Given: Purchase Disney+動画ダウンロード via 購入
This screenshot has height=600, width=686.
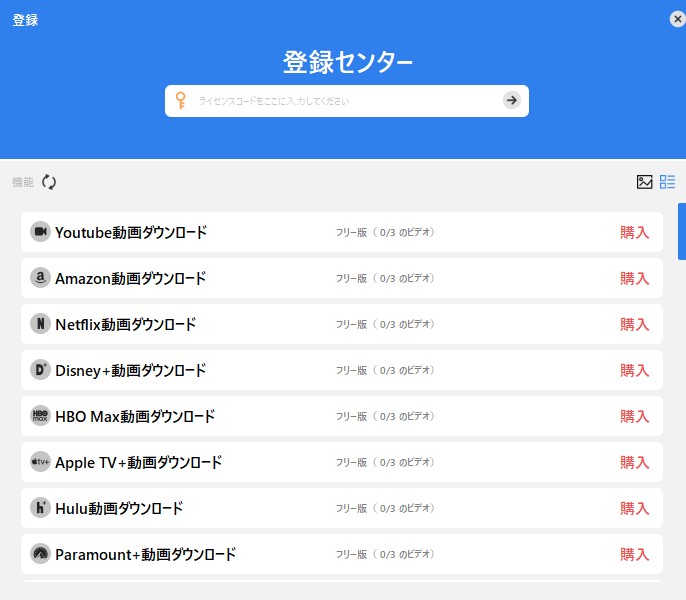Looking at the screenshot, I should (x=634, y=370).
